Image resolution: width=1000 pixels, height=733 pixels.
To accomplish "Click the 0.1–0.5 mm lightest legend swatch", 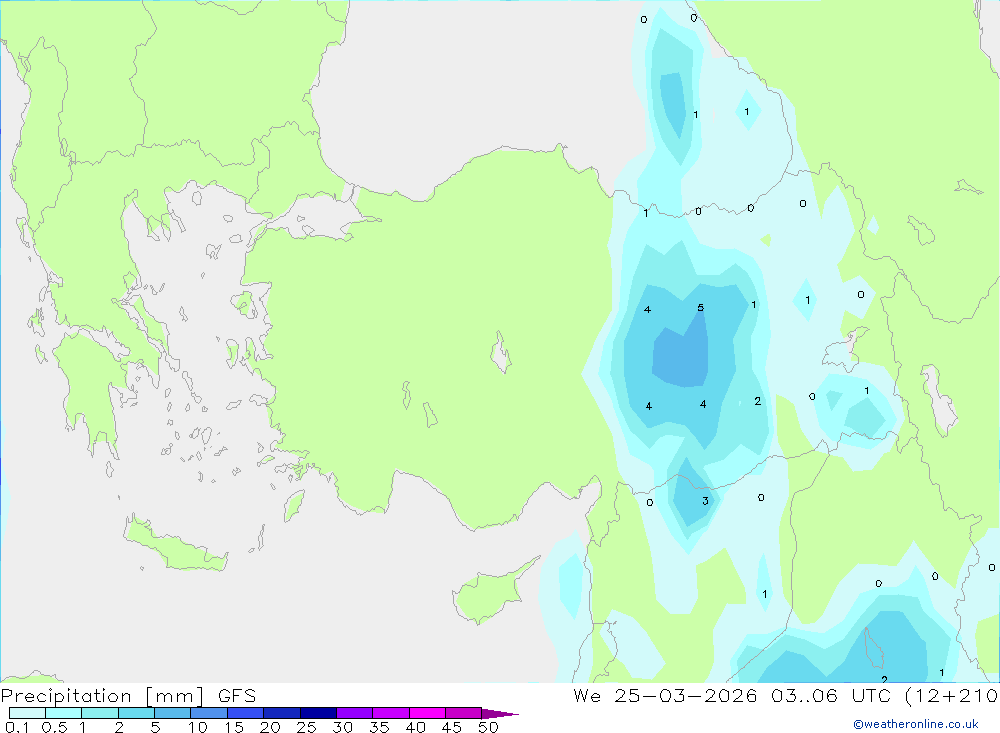I will (27, 713).
